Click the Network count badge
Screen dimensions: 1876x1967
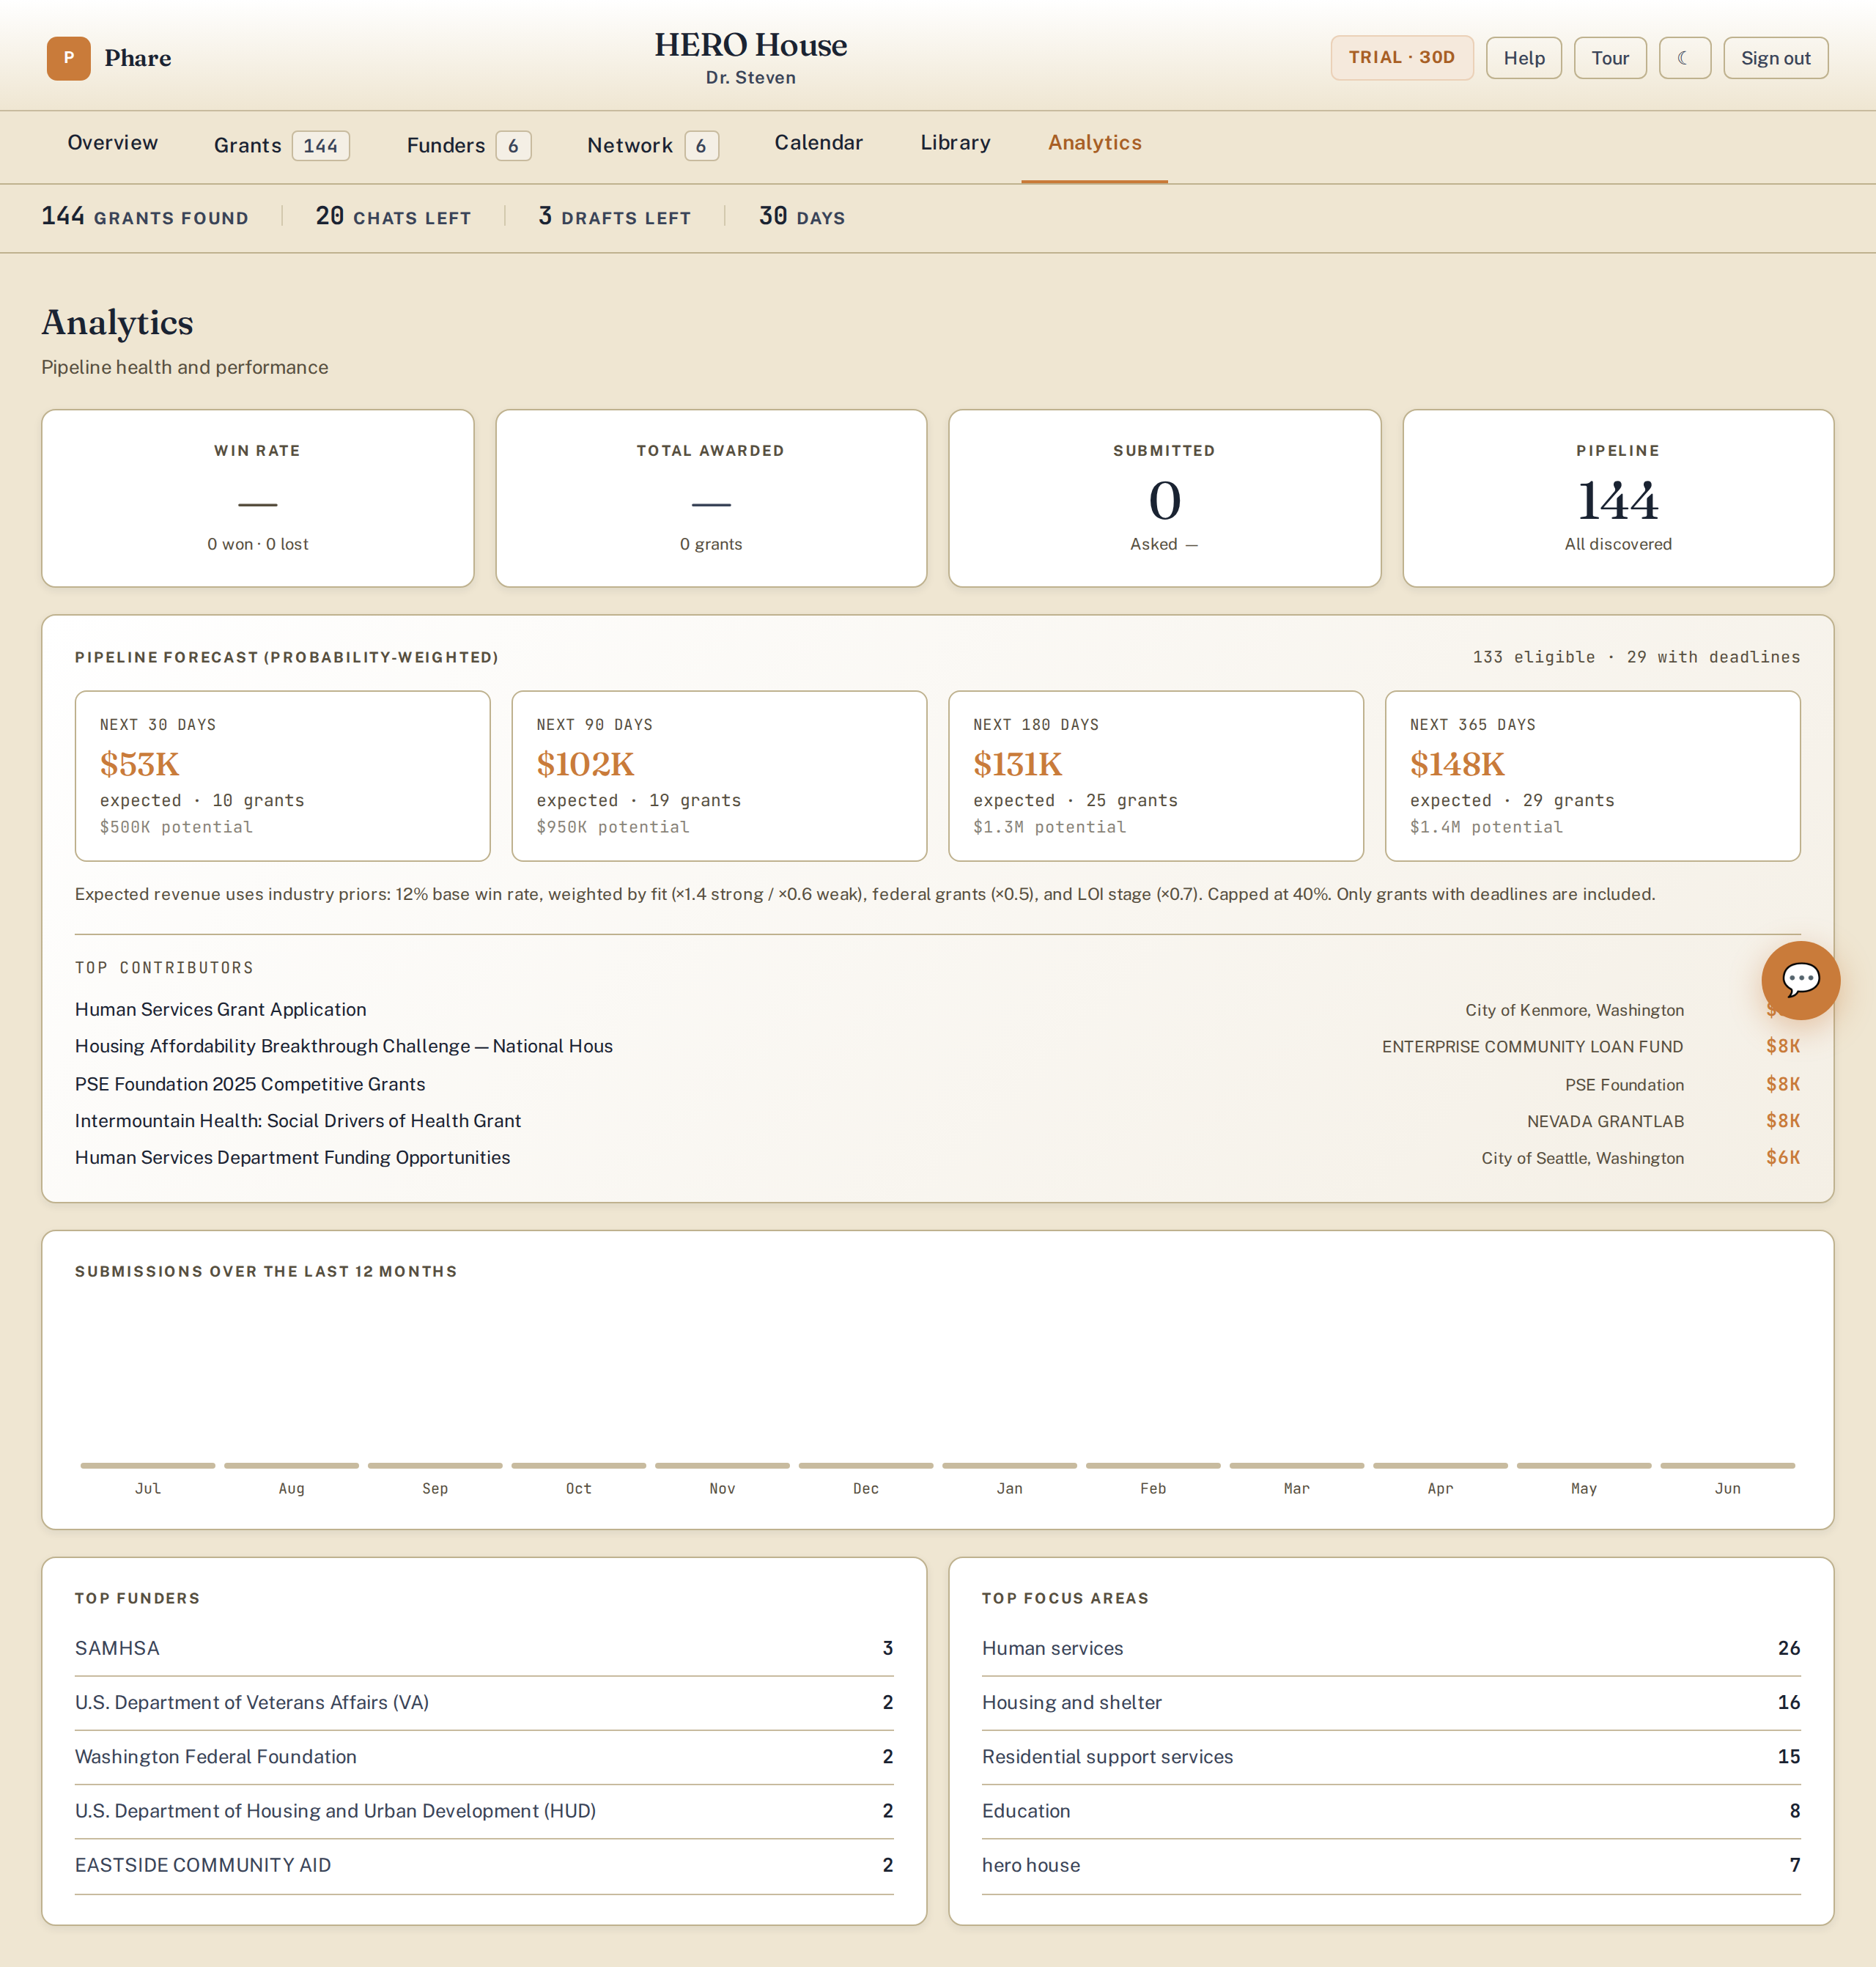click(701, 146)
